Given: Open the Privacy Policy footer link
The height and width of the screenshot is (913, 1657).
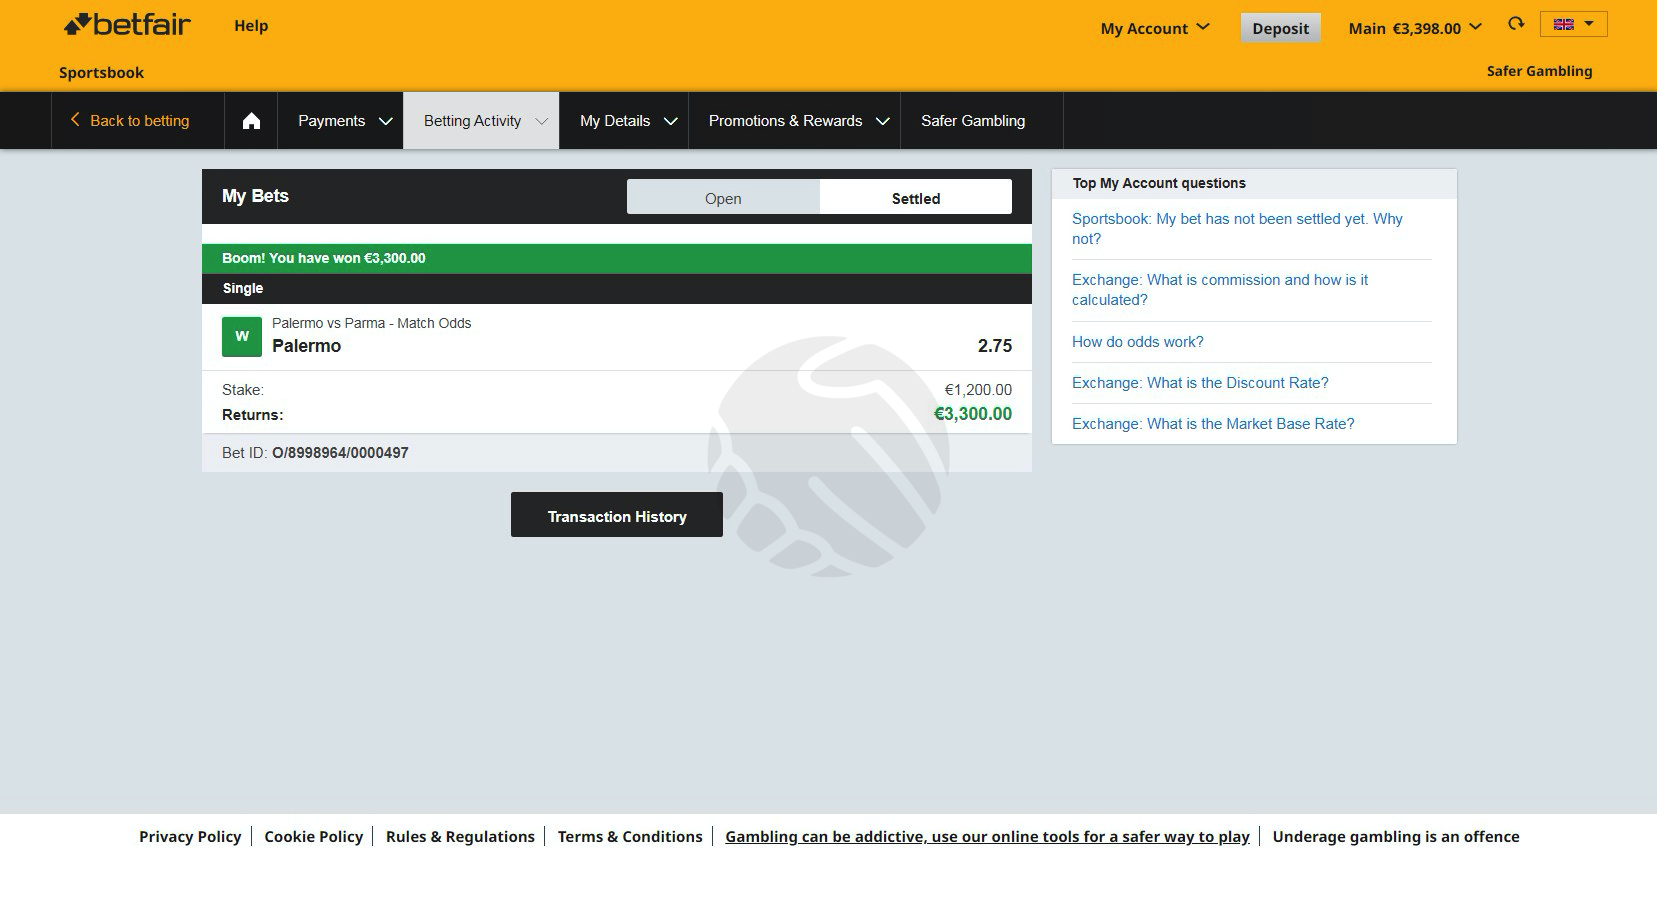Looking at the screenshot, I should [190, 836].
